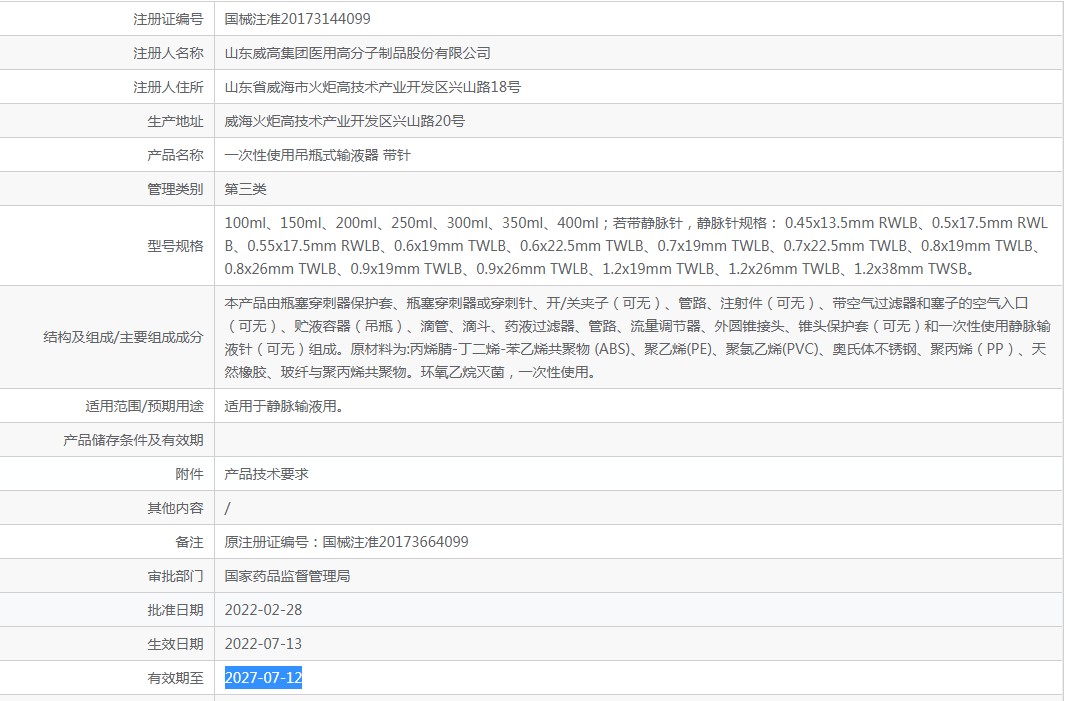
Task: Click the 产品名称 label
Action: 175,155
